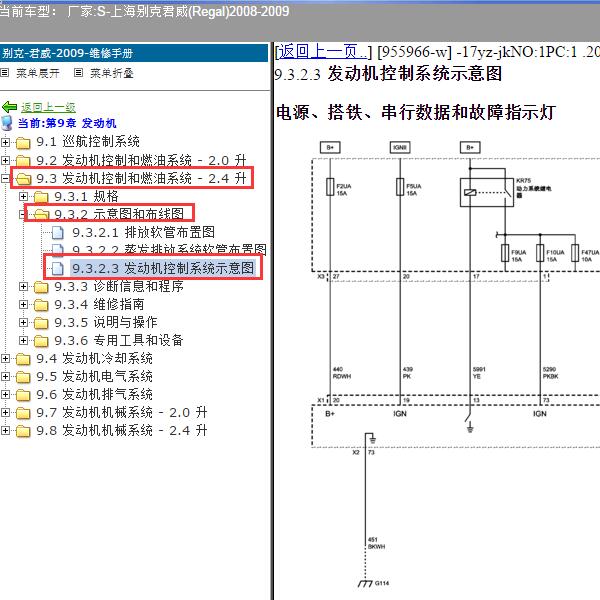Select 9.4 发动机冷却系统 tree item
Image resolution: width=600 pixels, height=600 pixels.
[94, 358]
